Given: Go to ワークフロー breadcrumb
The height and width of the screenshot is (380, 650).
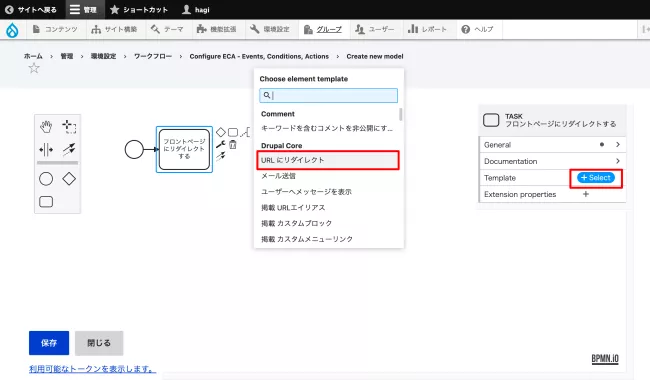Looking at the screenshot, I should pyautogui.click(x=153, y=56).
